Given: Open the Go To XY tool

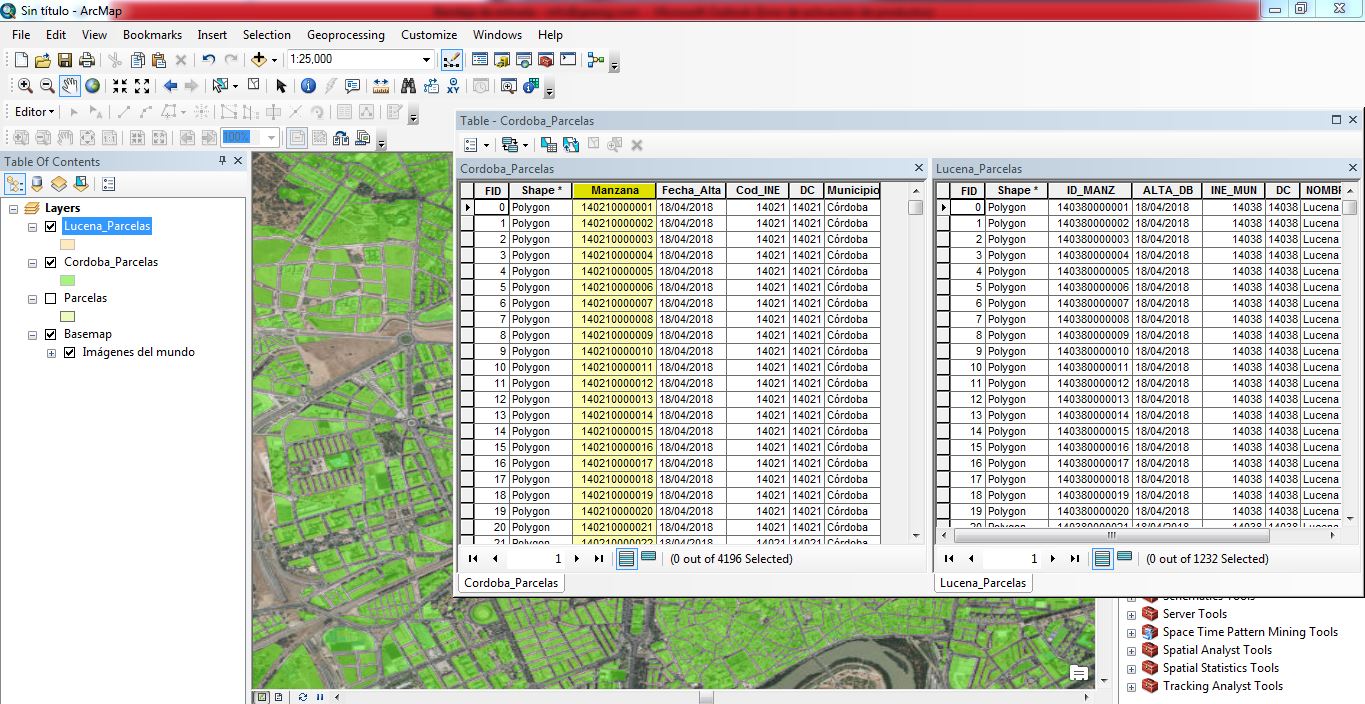Looking at the screenshot, I should 453,88.
